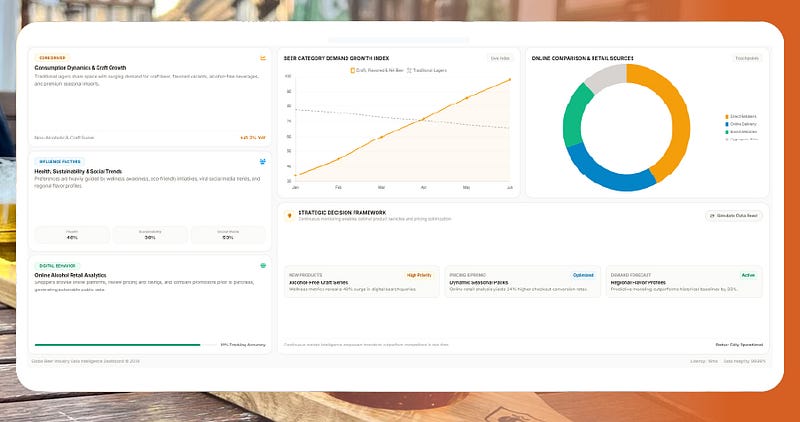Click the Social Media metric tile
Screen dimensions: 800x422
click(228, 235)
